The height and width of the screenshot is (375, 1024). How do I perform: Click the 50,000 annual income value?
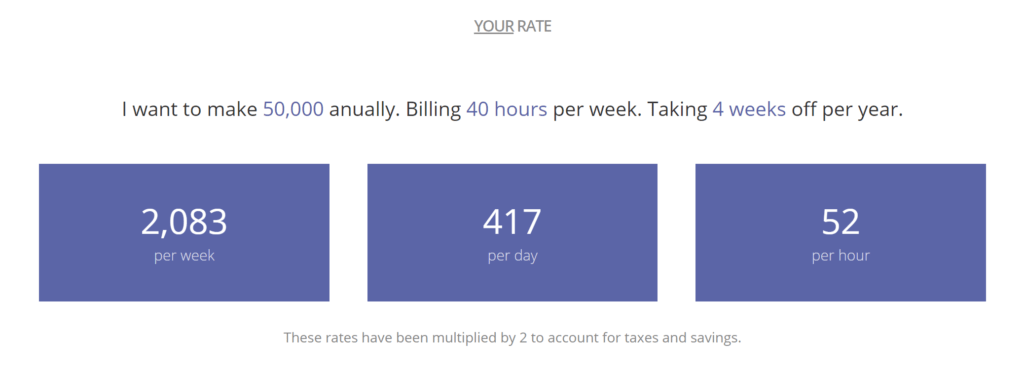293,110
